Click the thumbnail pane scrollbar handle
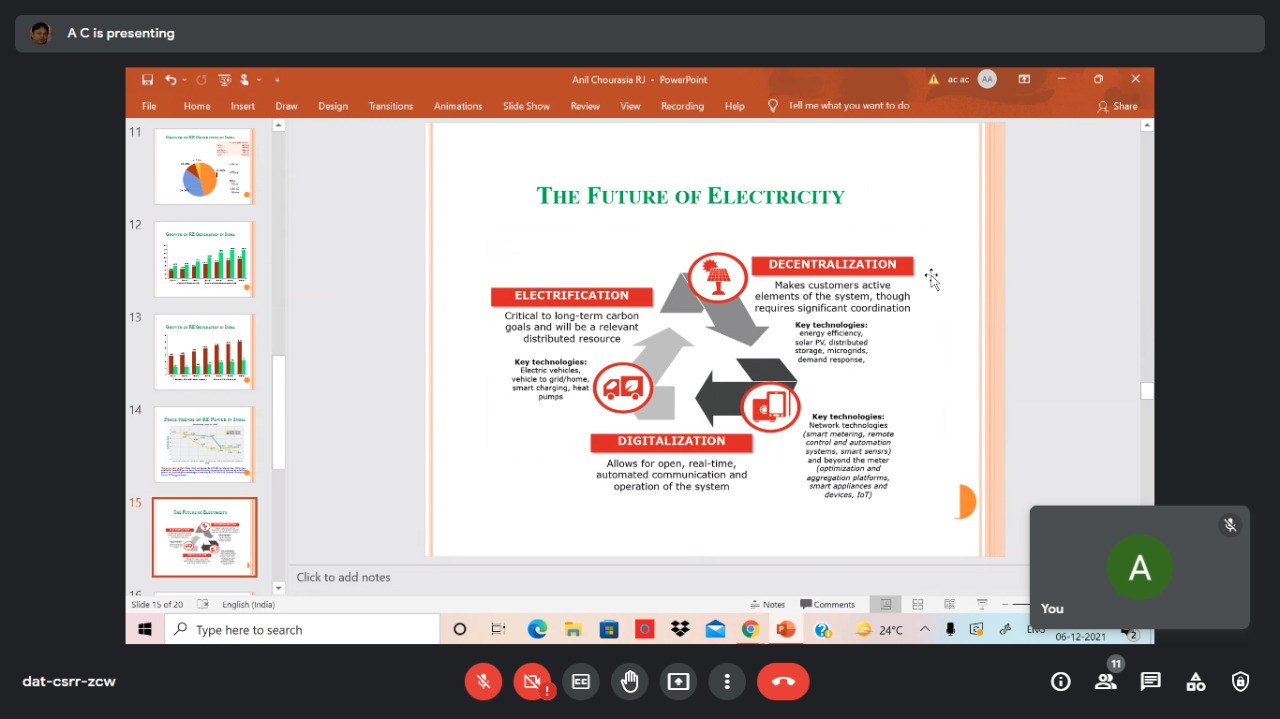1280x719 pixels. (279, 412)
